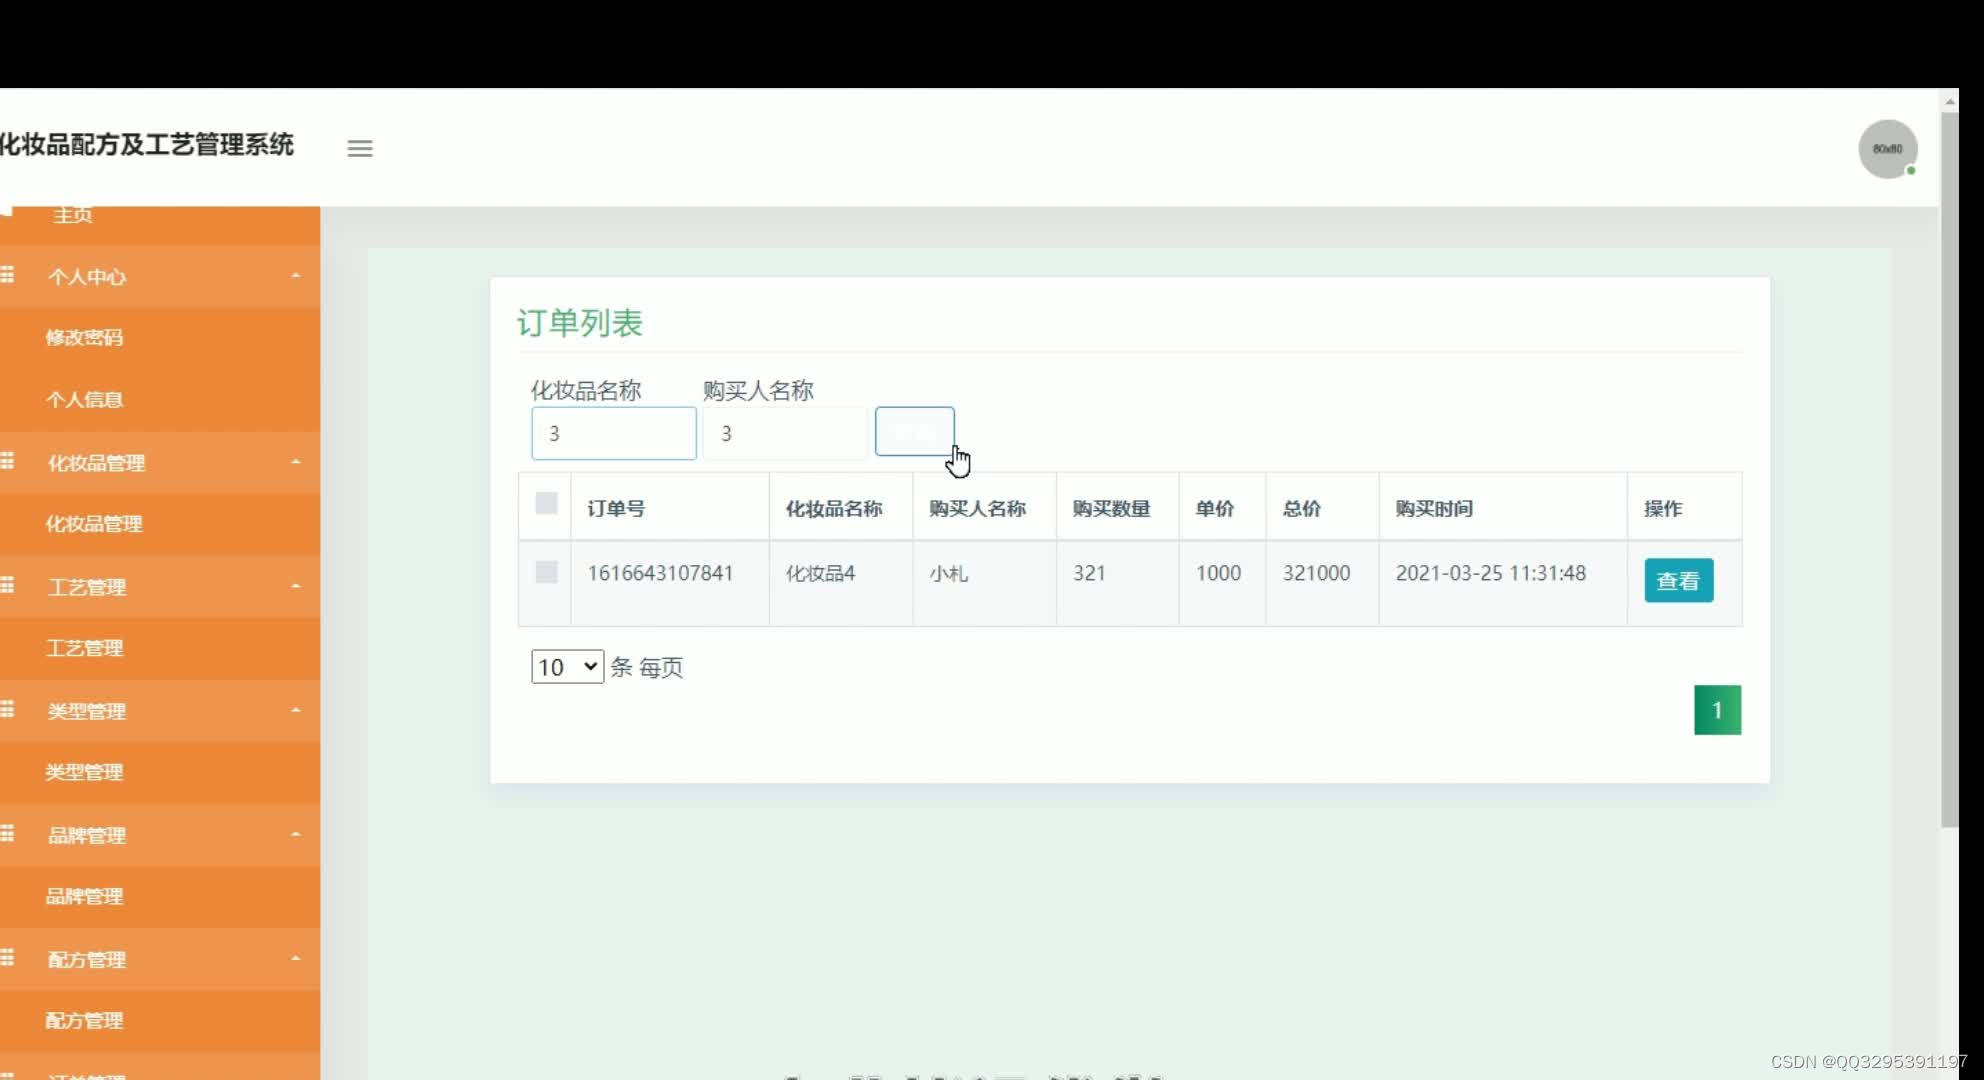Click the 订单列表 heading

[580, 323]
